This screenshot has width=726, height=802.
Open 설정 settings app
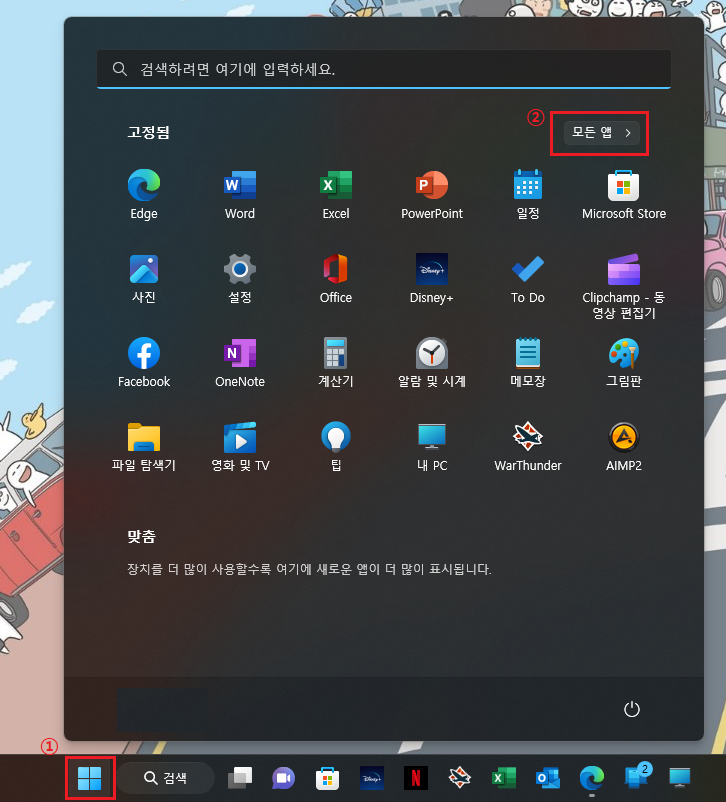tap(239, 279)
